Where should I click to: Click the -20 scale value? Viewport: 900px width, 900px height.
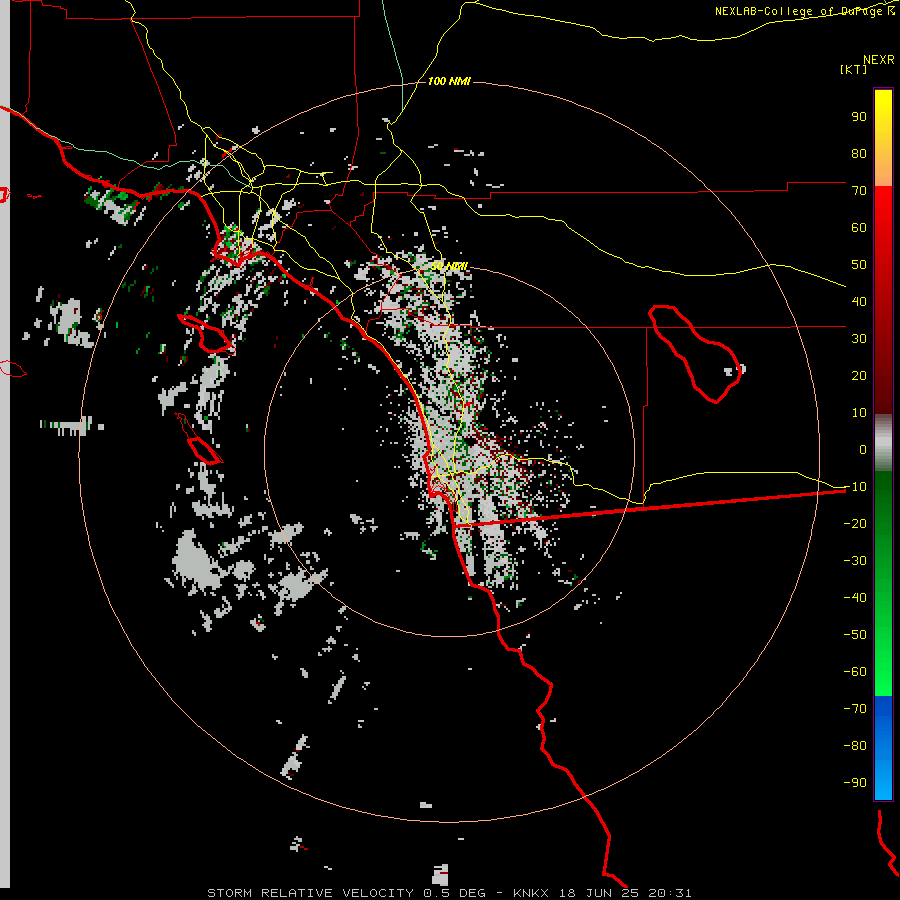pyautogui.click(x=855, y=523)
